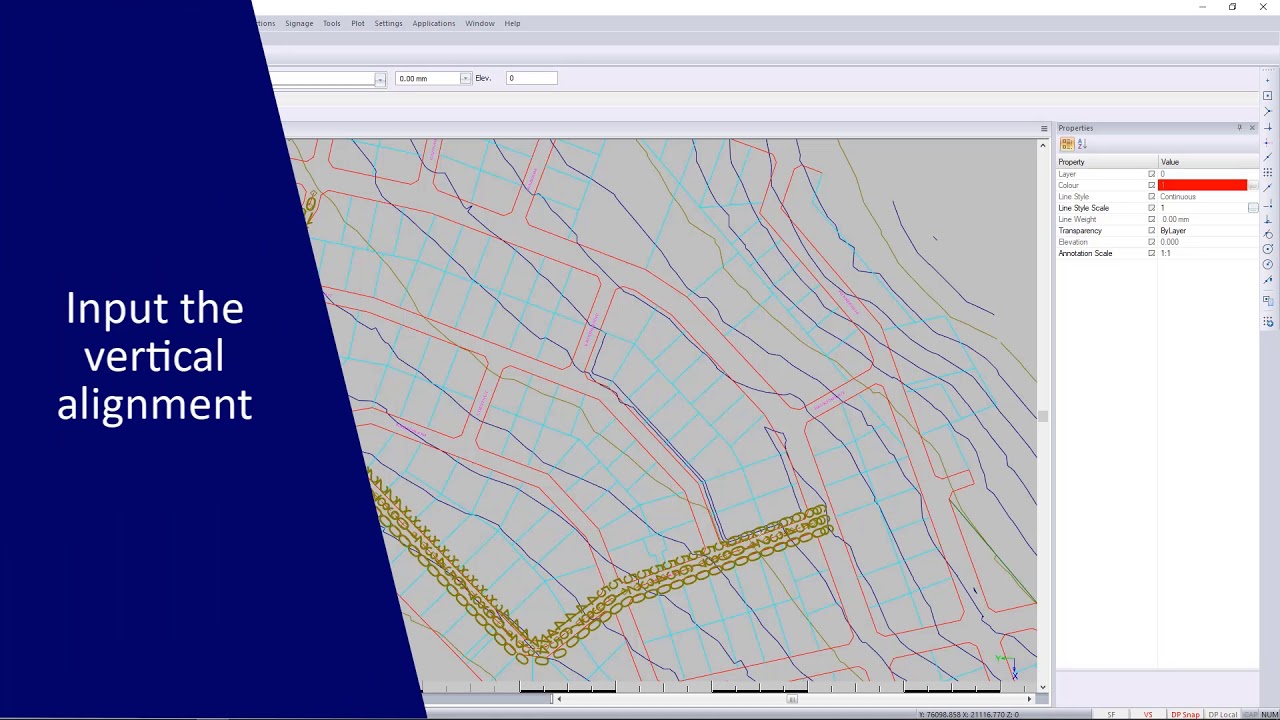Open the 0.00 mm line weight dropdown

pos(465,78)
